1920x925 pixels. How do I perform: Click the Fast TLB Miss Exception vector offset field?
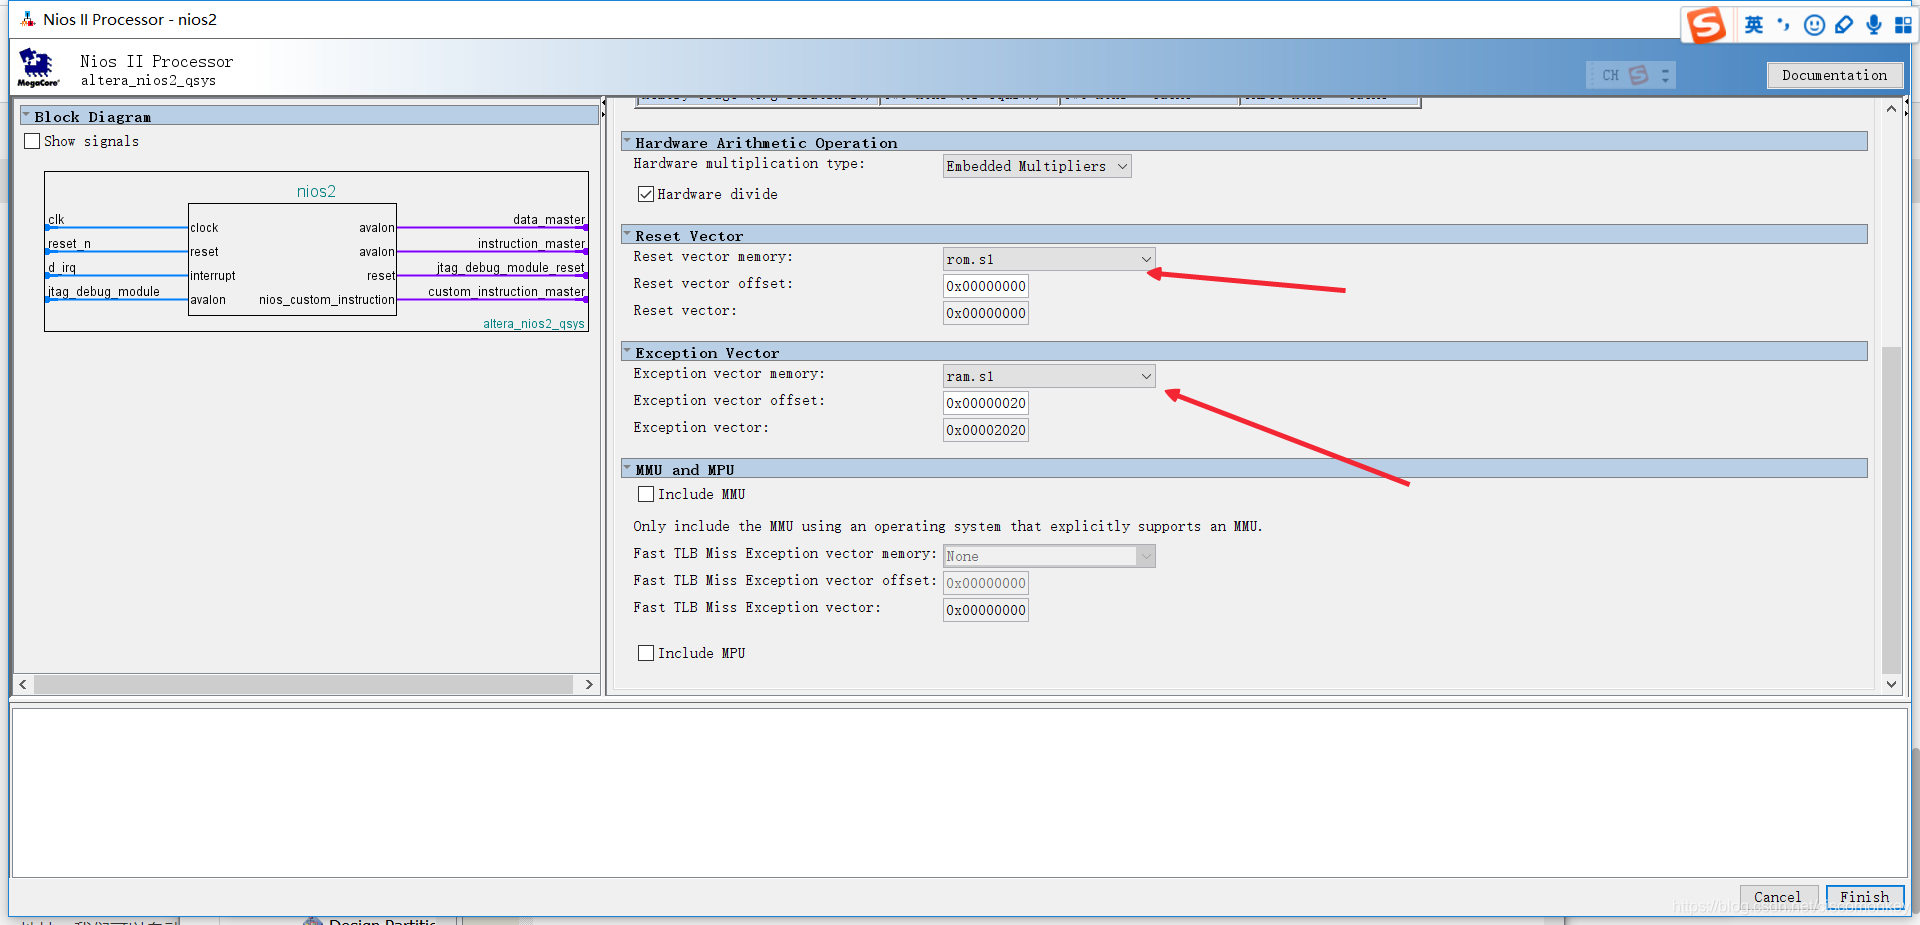click(x=986, y=583)
